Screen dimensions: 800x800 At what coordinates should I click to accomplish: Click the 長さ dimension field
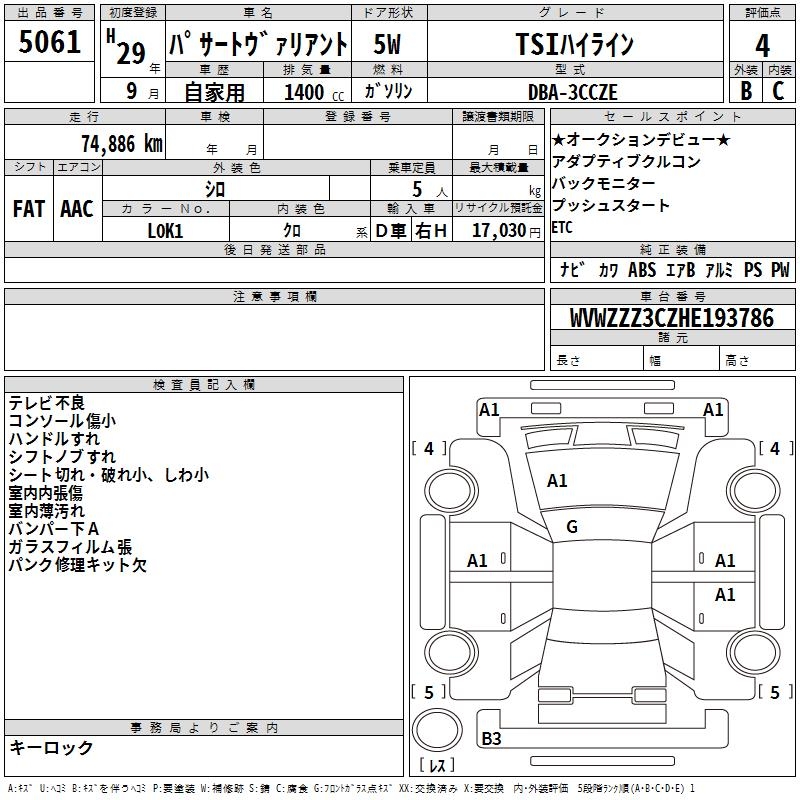pos(597,358)
